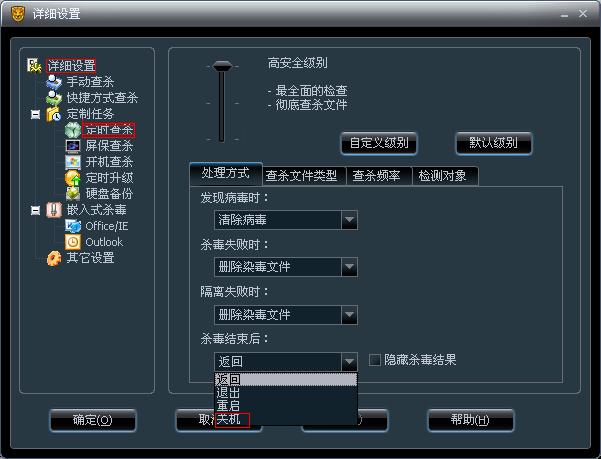Viewport: 601px width, 459px height.
Task: Select the 定制任务 tree node
Action: pos(90,114)
